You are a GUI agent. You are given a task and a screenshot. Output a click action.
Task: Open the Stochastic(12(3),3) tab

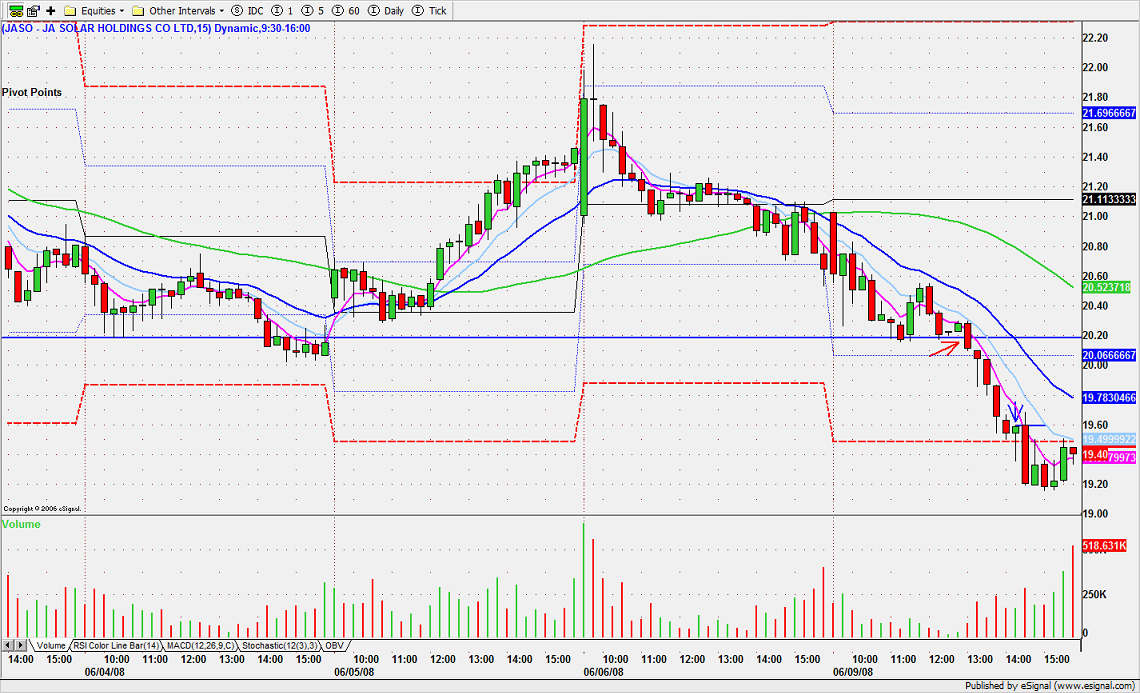pyautogui.click(x=279, y=646)
